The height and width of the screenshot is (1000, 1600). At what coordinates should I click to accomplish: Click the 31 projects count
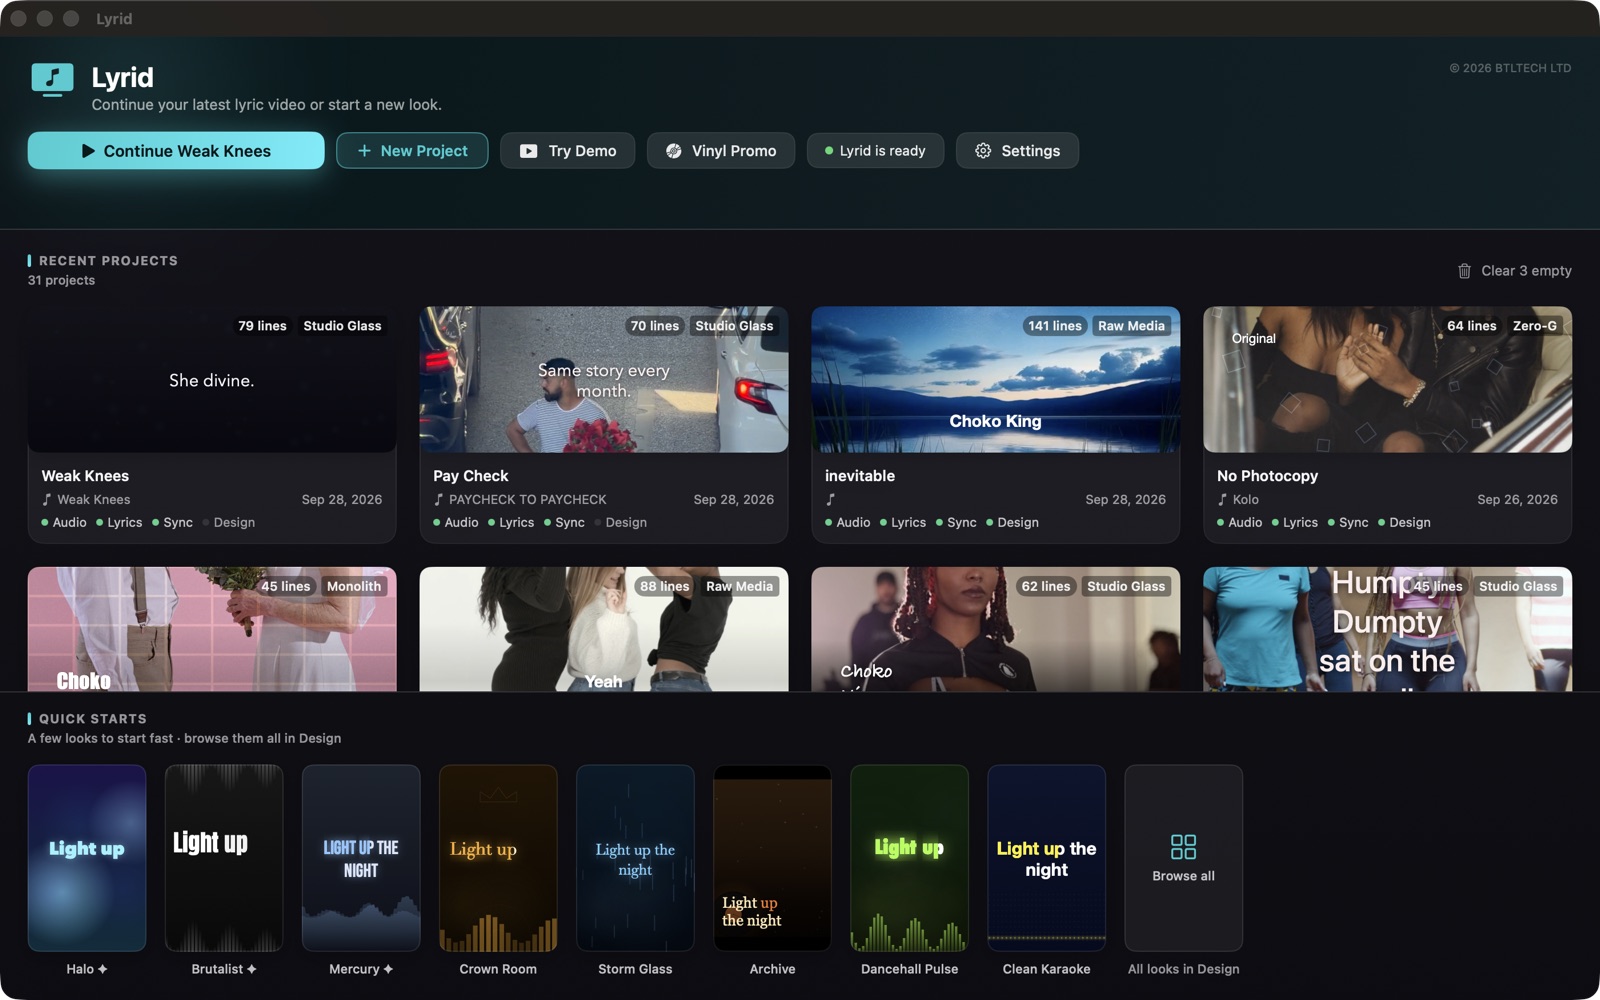pos(61,280)
